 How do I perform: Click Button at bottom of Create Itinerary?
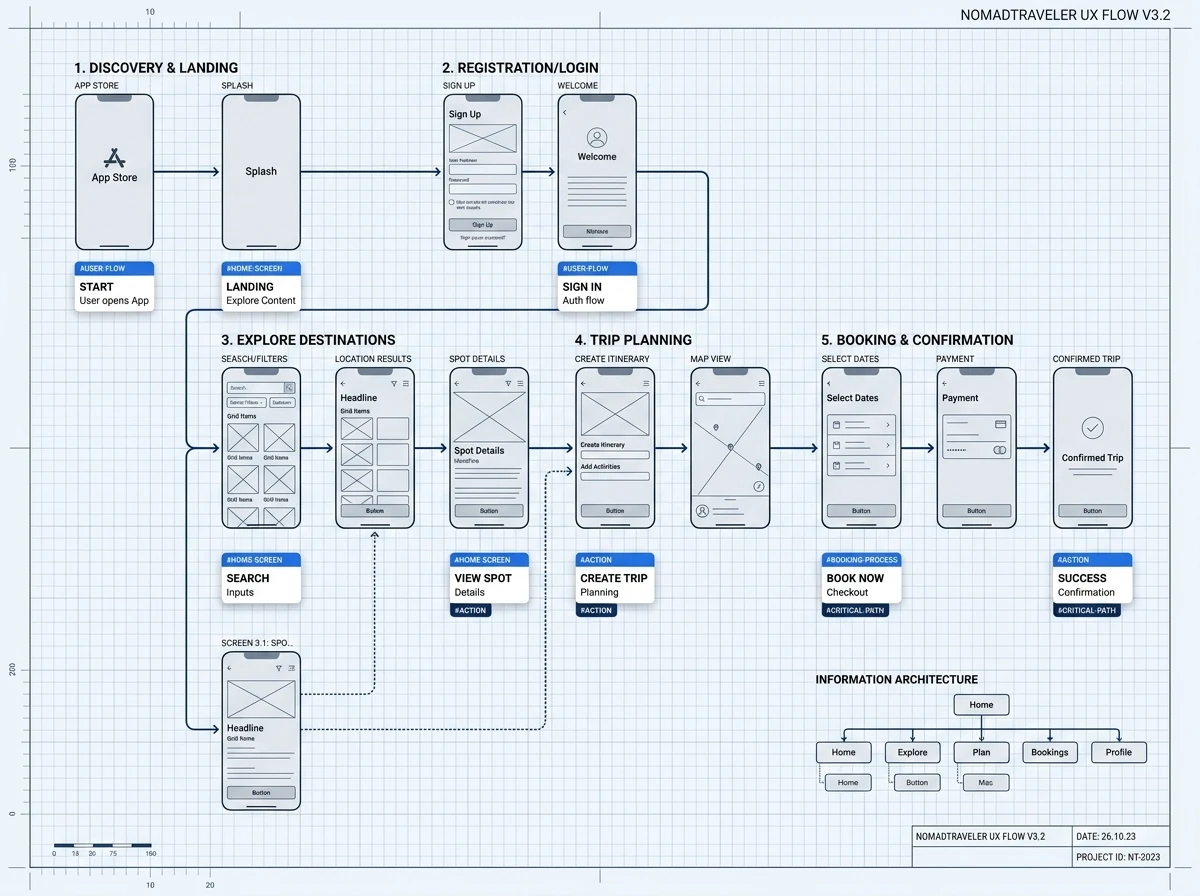coord(615,510)
